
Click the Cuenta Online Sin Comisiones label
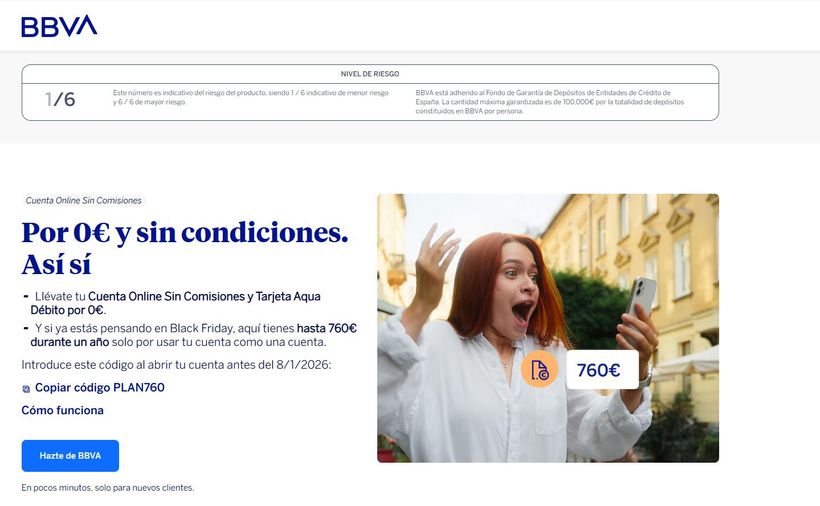84,200
